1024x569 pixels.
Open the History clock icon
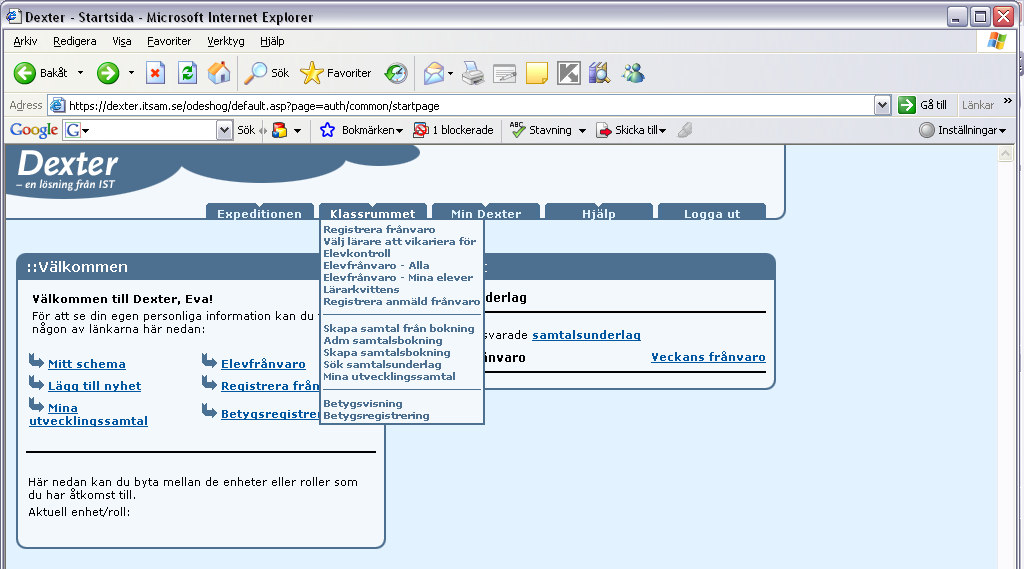(x=396, y=73)
